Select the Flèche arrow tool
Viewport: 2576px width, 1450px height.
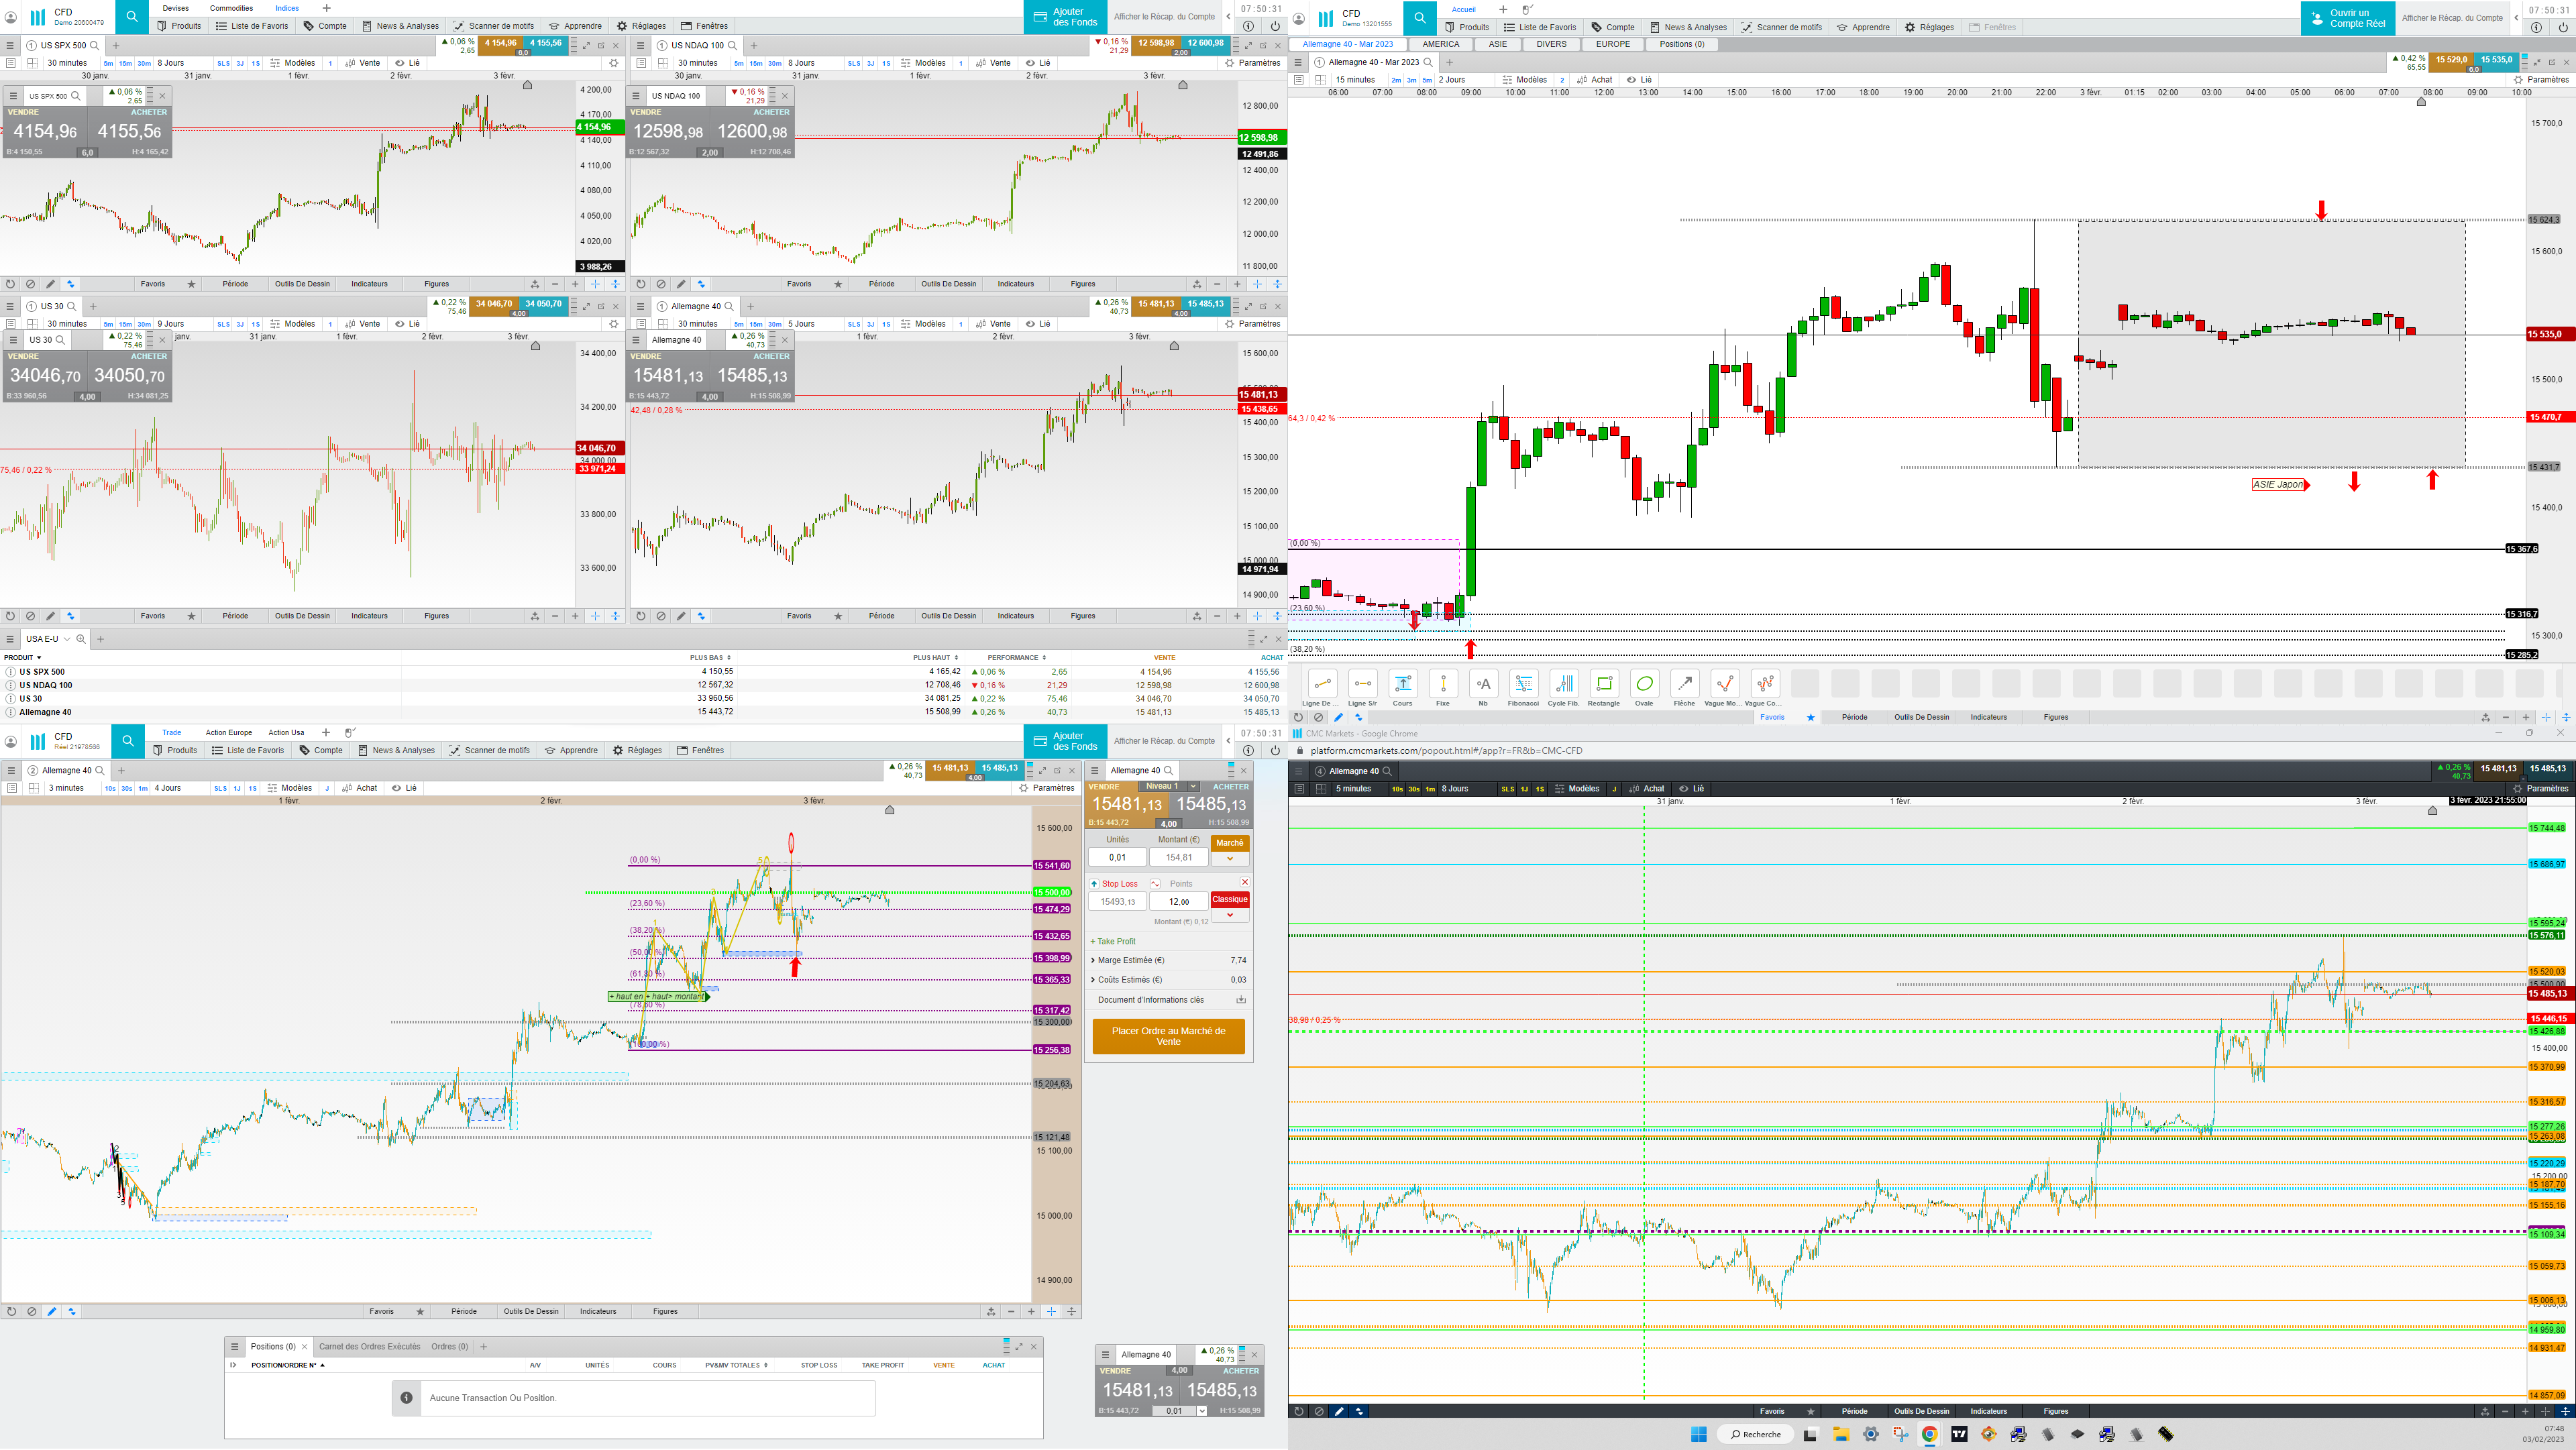coord(1684,685)
